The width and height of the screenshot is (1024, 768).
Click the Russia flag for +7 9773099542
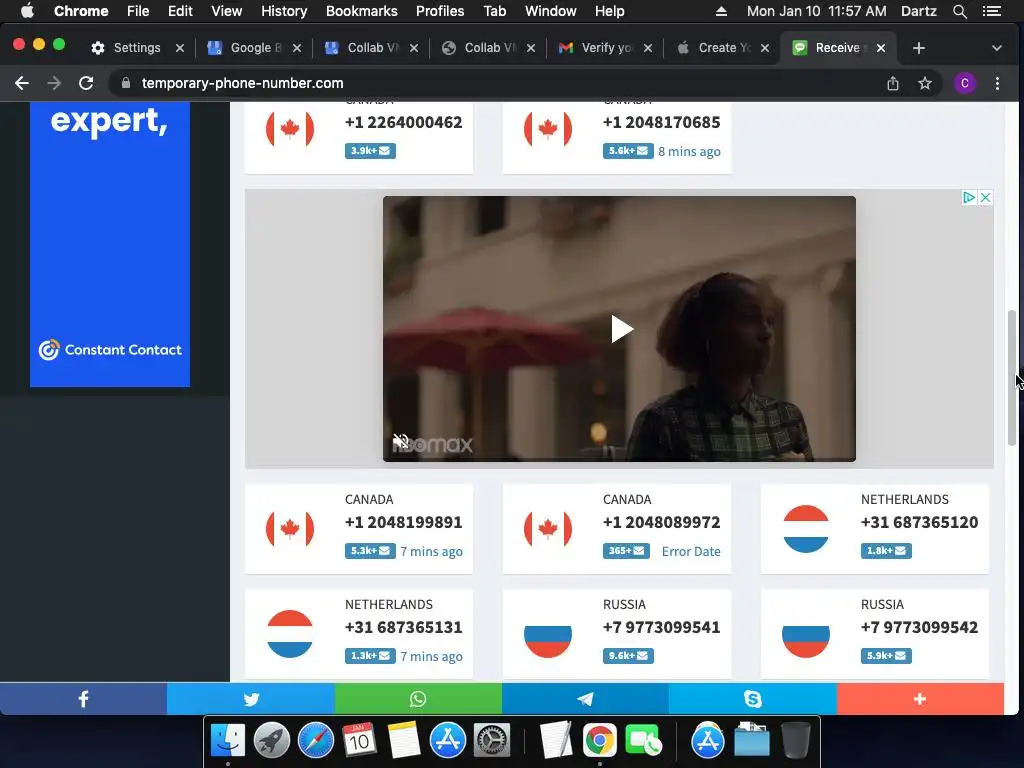[806, 634]
